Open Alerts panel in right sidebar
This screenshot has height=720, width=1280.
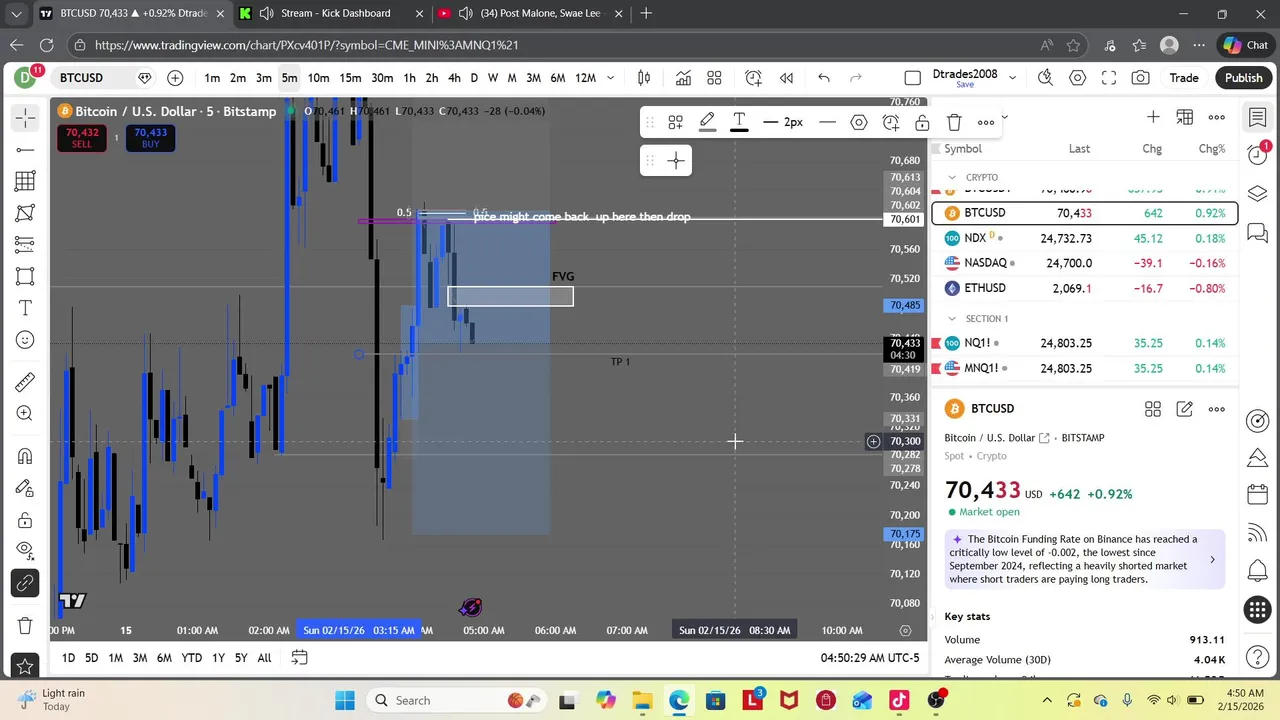click(x=1258, y=154)
